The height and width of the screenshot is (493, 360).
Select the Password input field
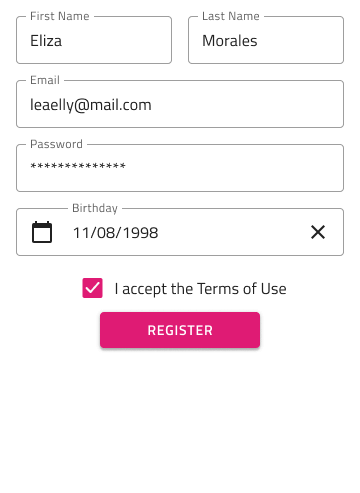[180, 168]
